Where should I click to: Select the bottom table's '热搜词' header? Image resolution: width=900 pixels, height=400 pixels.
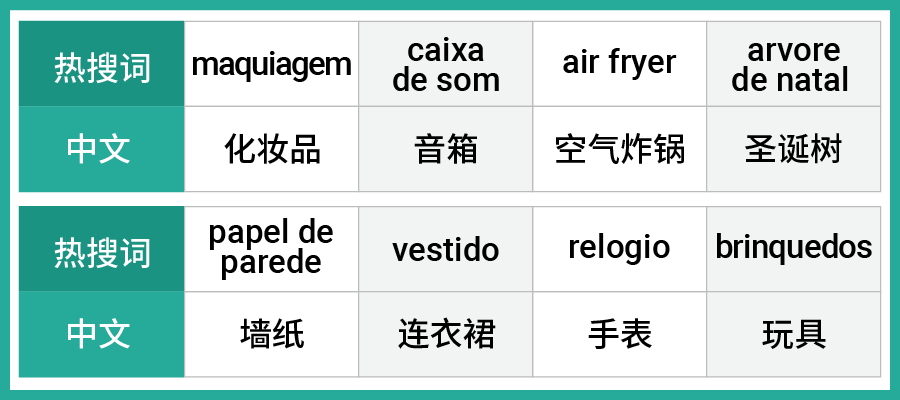click(x=101, y=248)
